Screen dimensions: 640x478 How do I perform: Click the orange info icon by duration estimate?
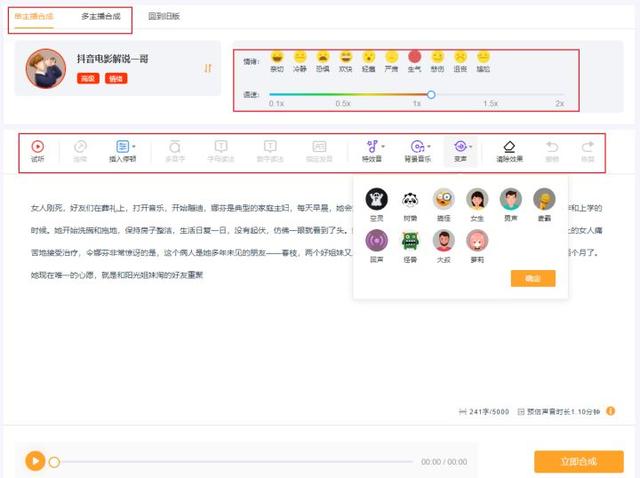tap(611, 411)
